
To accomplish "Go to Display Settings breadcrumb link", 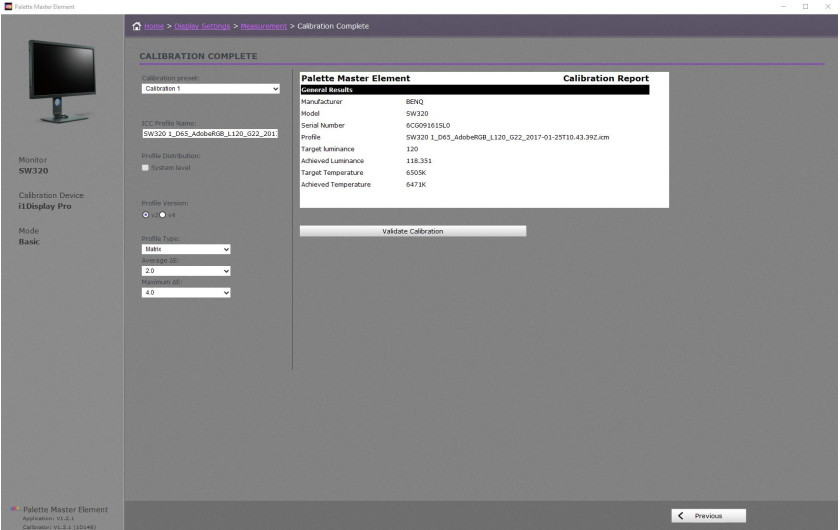I will click(202, 26).
